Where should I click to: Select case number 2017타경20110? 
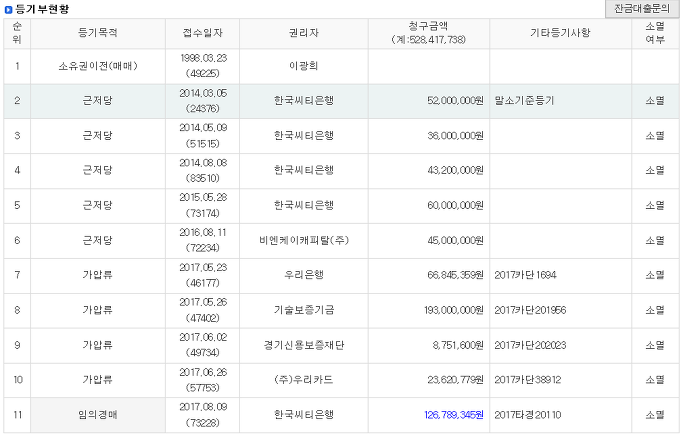(527, 415)
